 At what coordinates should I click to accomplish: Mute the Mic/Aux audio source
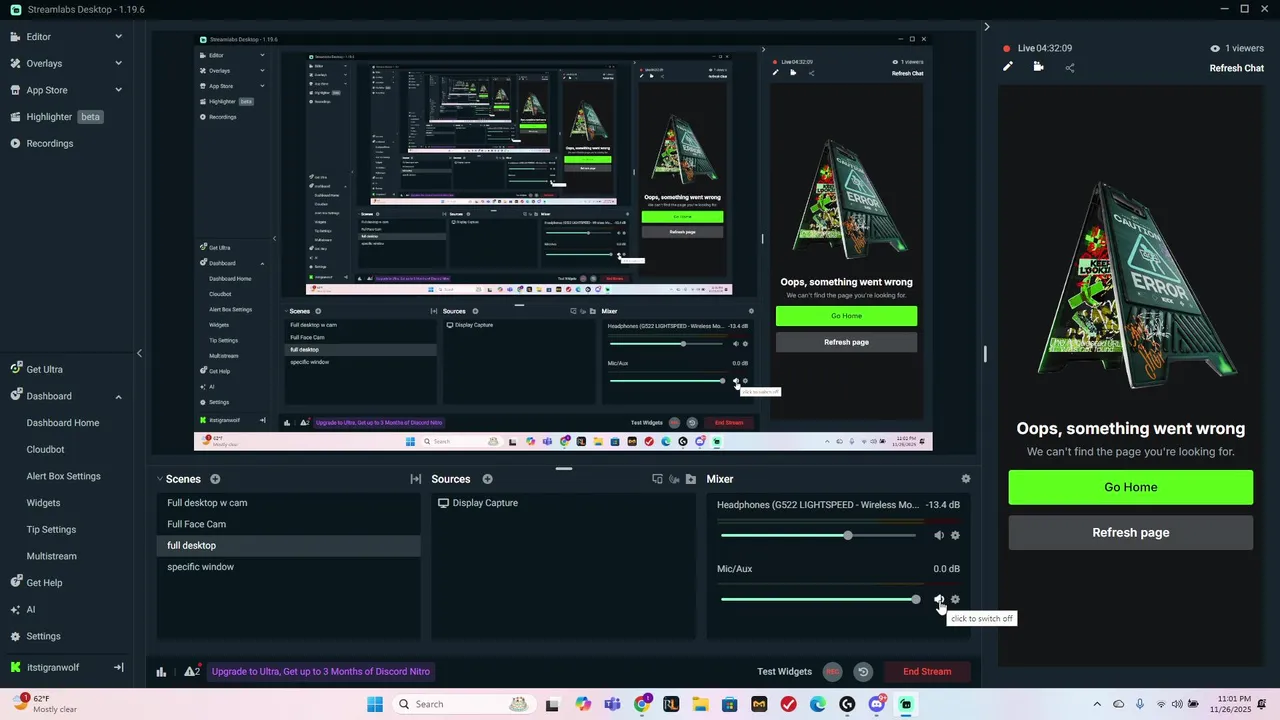[x=939, y=600]
